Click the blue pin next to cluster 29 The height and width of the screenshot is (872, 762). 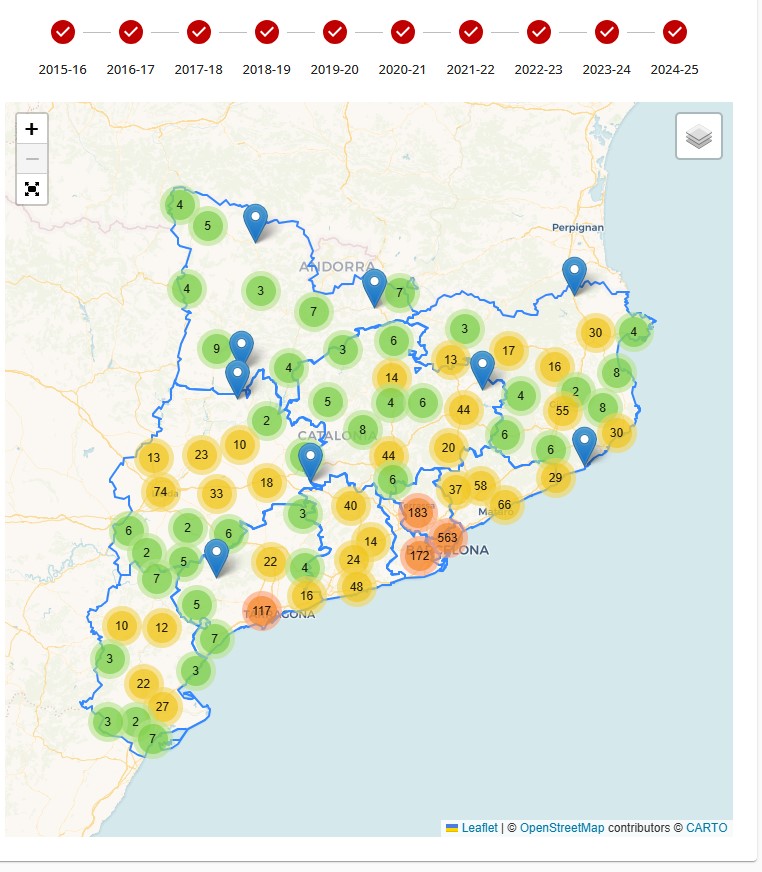[x=584, y=444]
